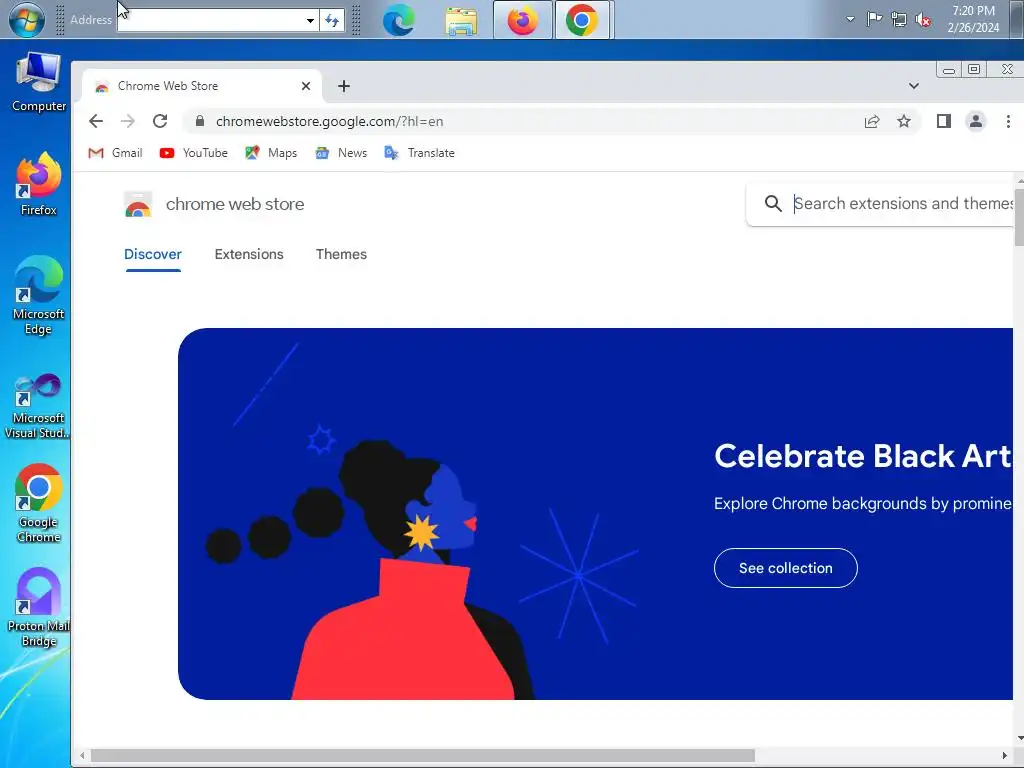
Task: Select the Computer desktop icon
Action: (x=39, y=82)
